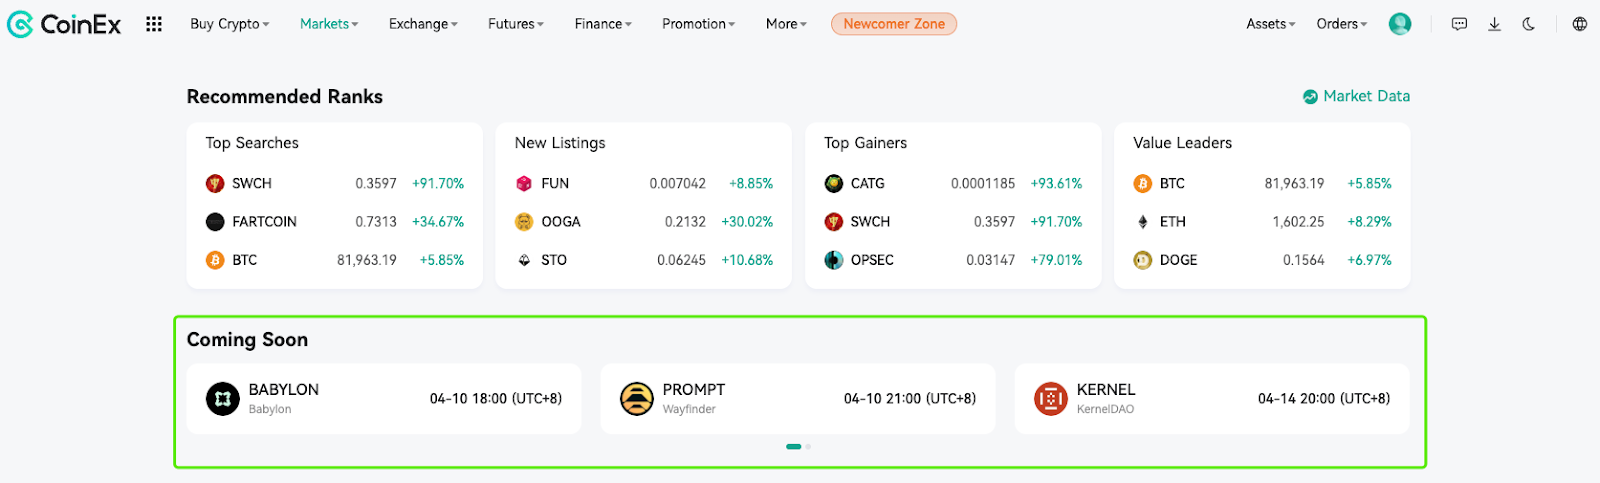The image size is (1600, 483).
Task: Click the Coming Soon heading
Action: [x=247, y=340]
